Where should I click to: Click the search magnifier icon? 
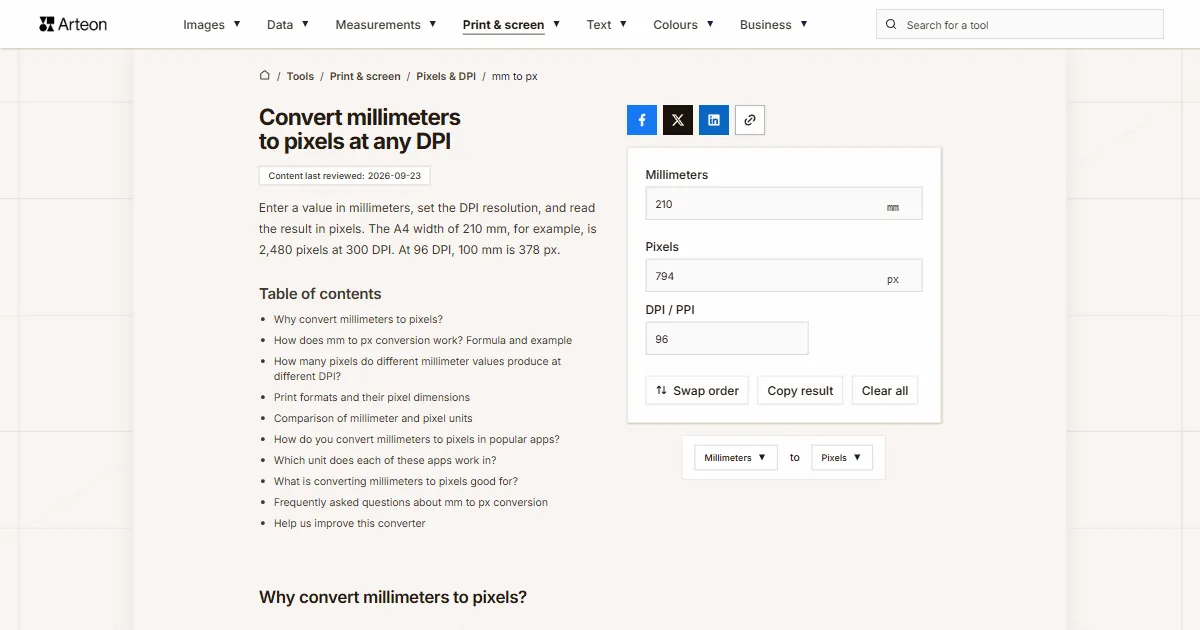[892, 25]
